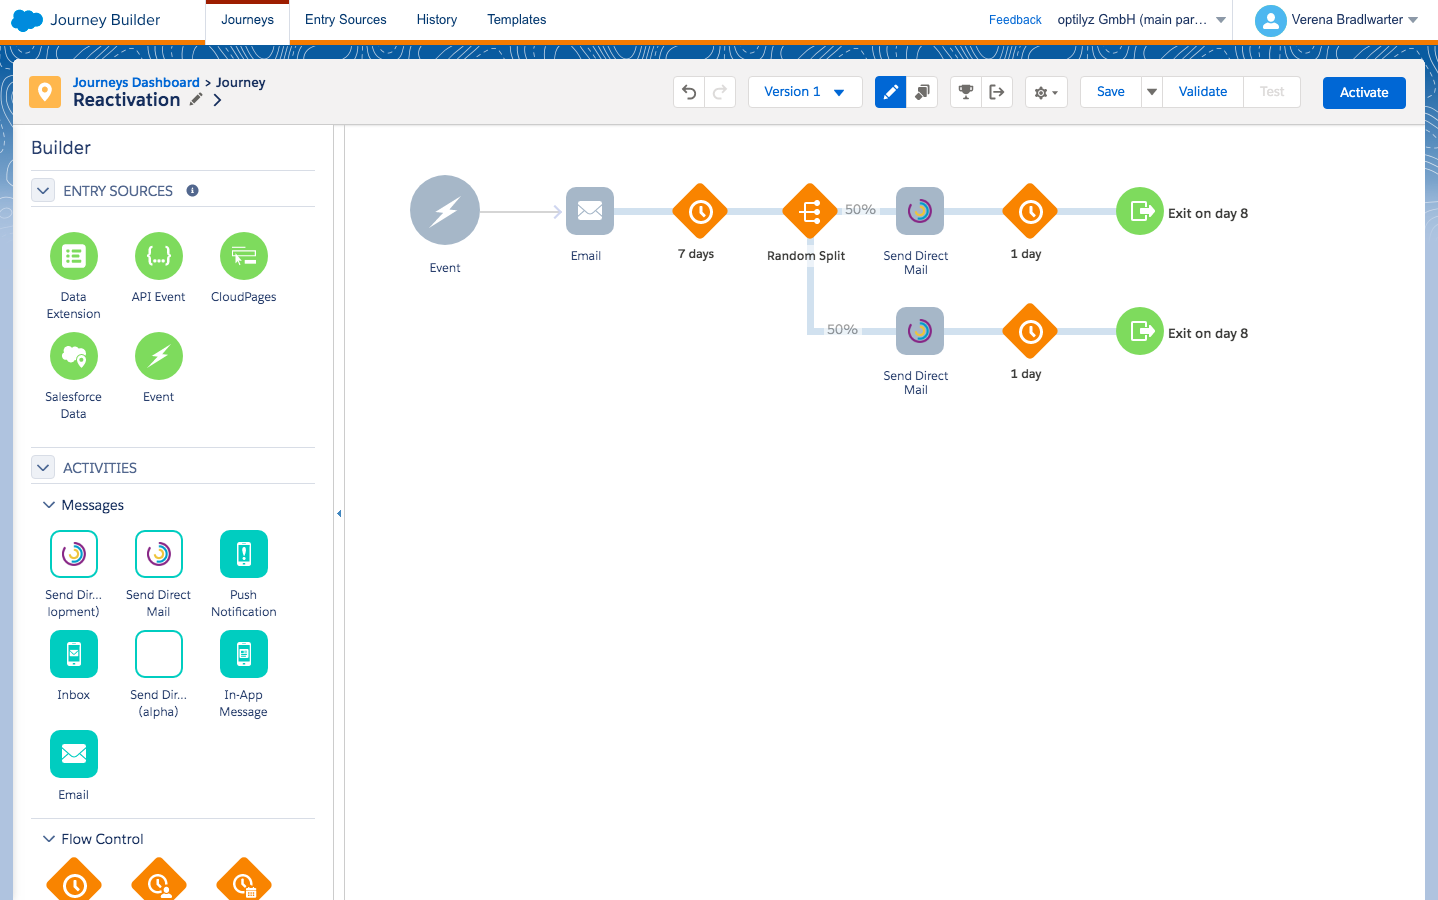Click the Push Notification activity icon
The image size is (1438, 900).
[x=243, y=554]
